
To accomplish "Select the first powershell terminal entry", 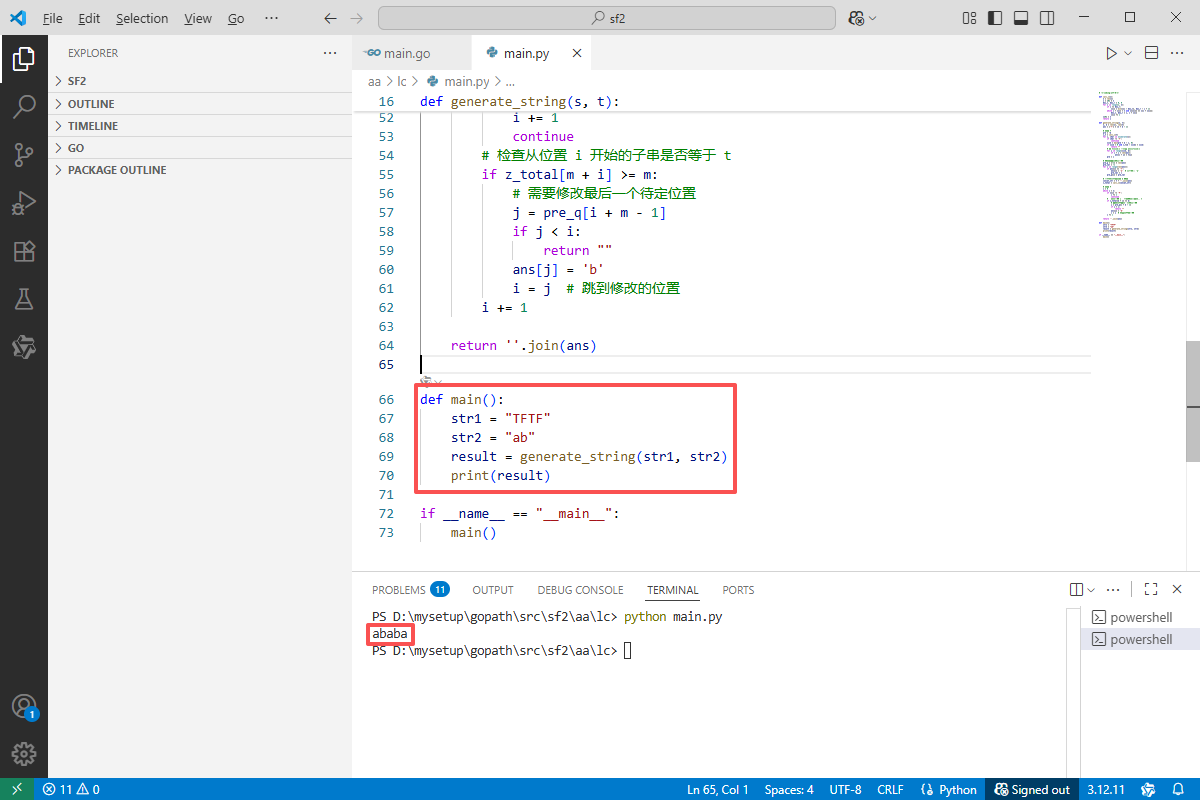I will pyautogui.click(x=1140, y=617).
